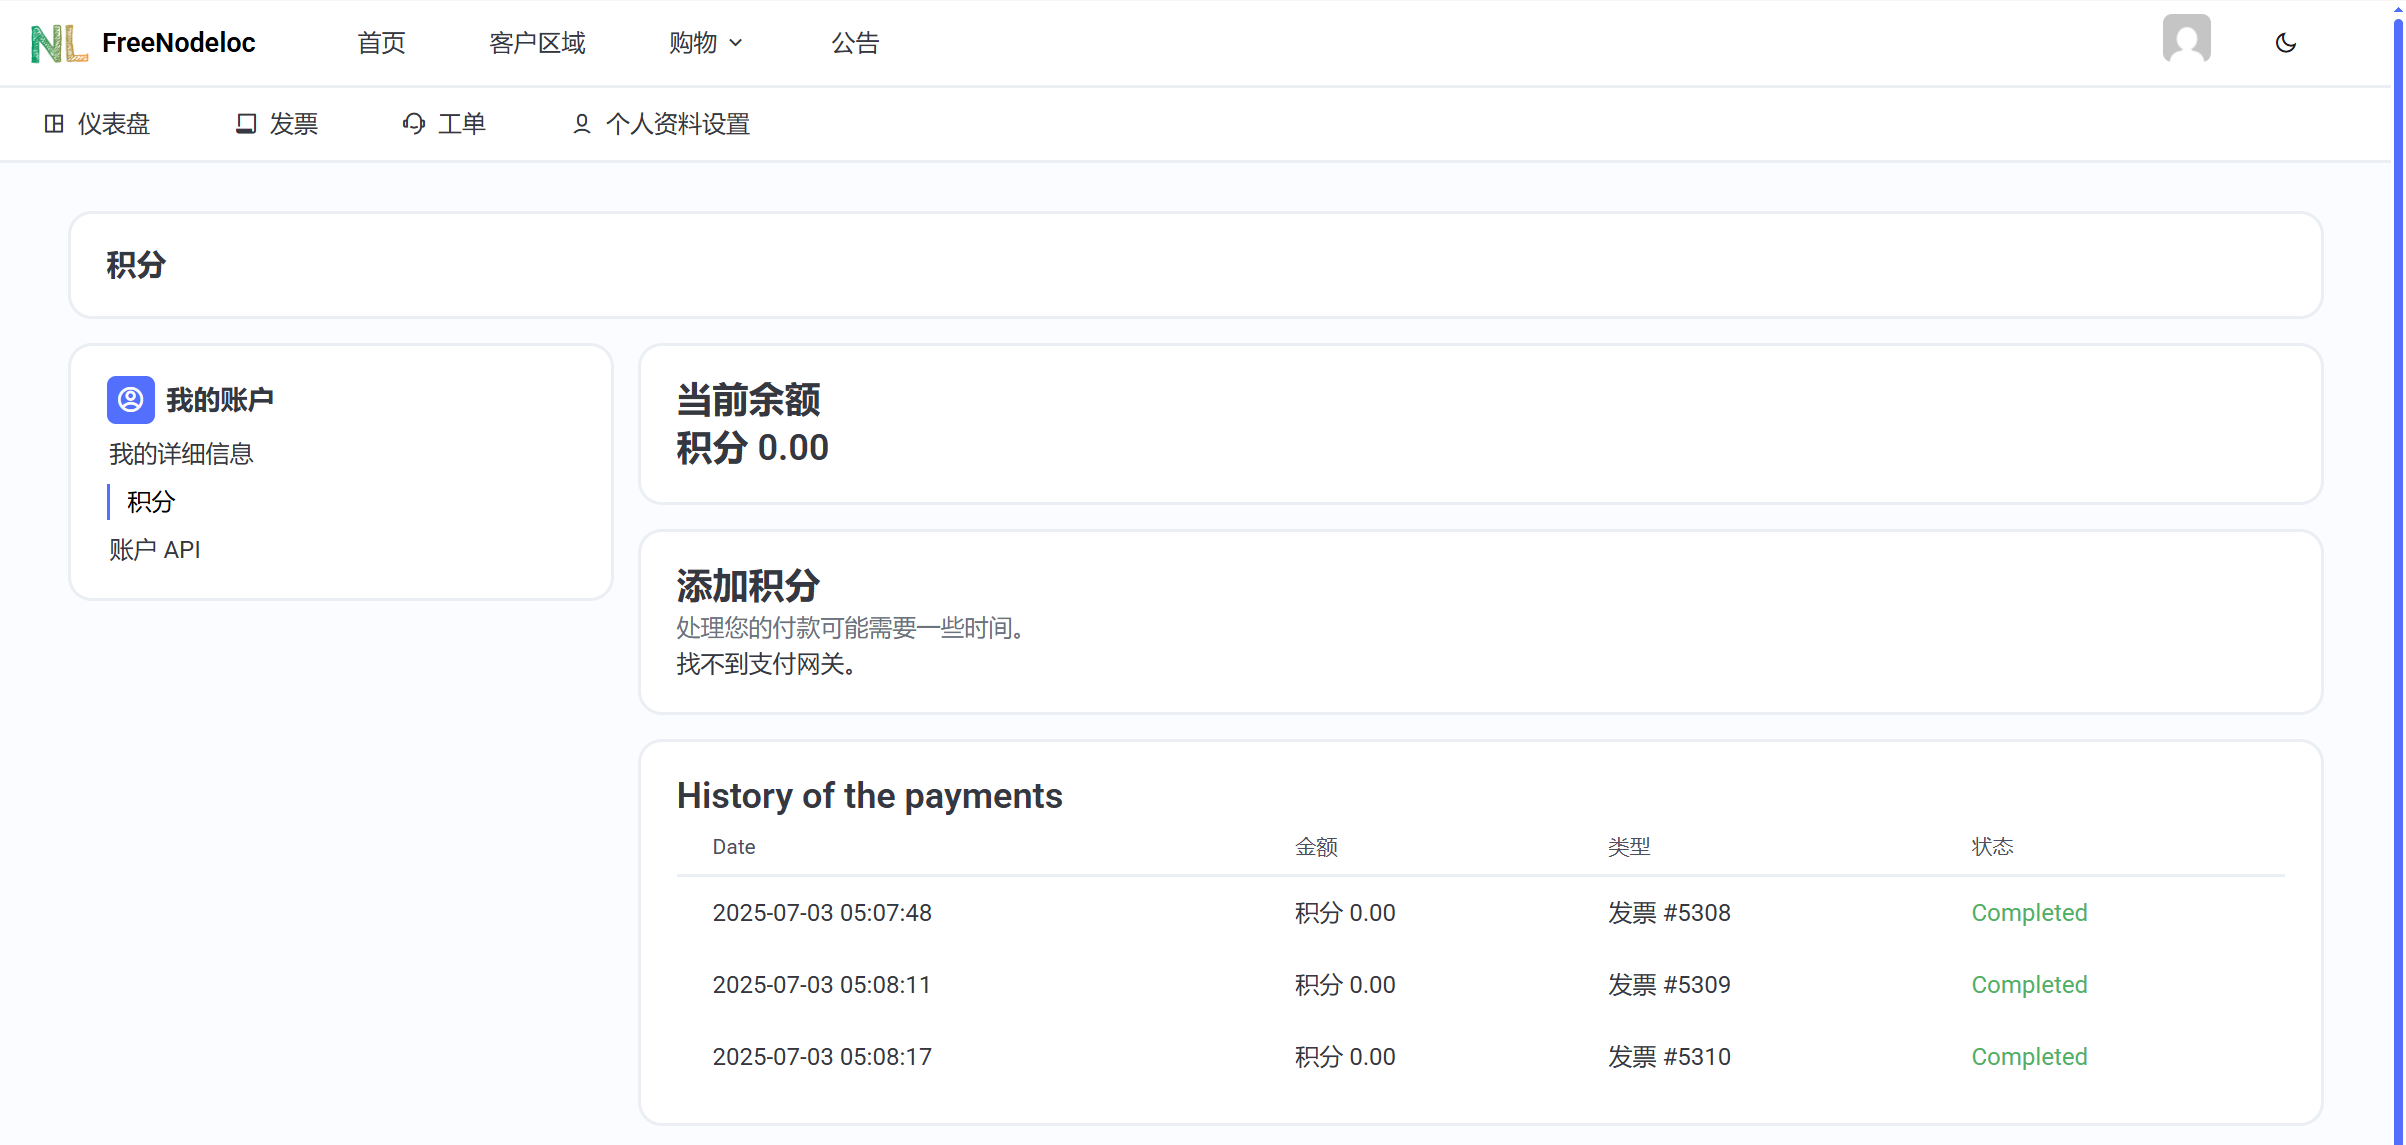Open 发票 #5310 entry
The image size is (2406, 1145).
[x=1669, y=1057]
